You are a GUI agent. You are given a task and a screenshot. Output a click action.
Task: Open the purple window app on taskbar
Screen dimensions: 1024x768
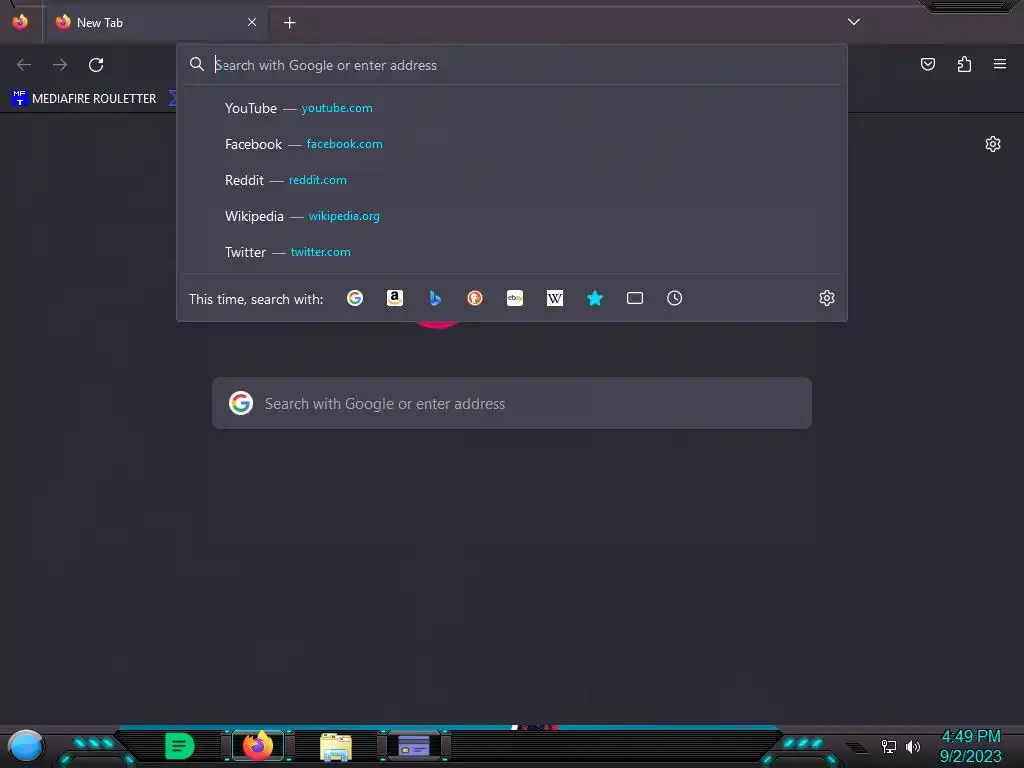pyautogui.click(x=414, y=746)
